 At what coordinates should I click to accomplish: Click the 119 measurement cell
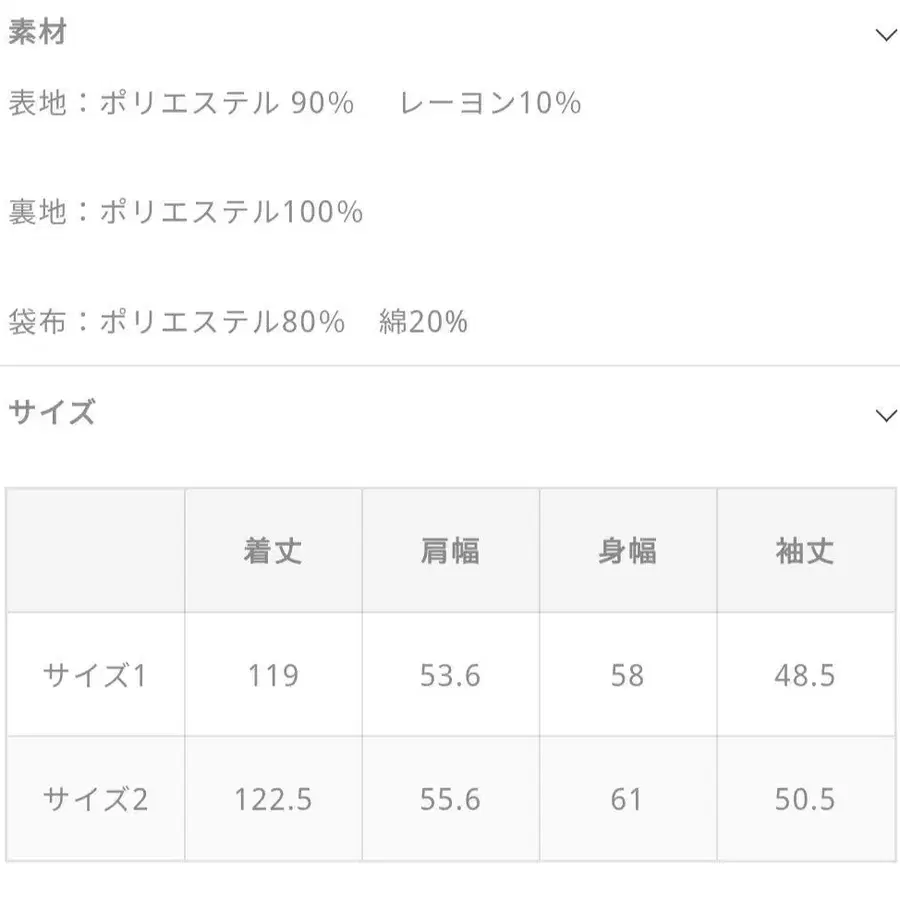point(273,674)
